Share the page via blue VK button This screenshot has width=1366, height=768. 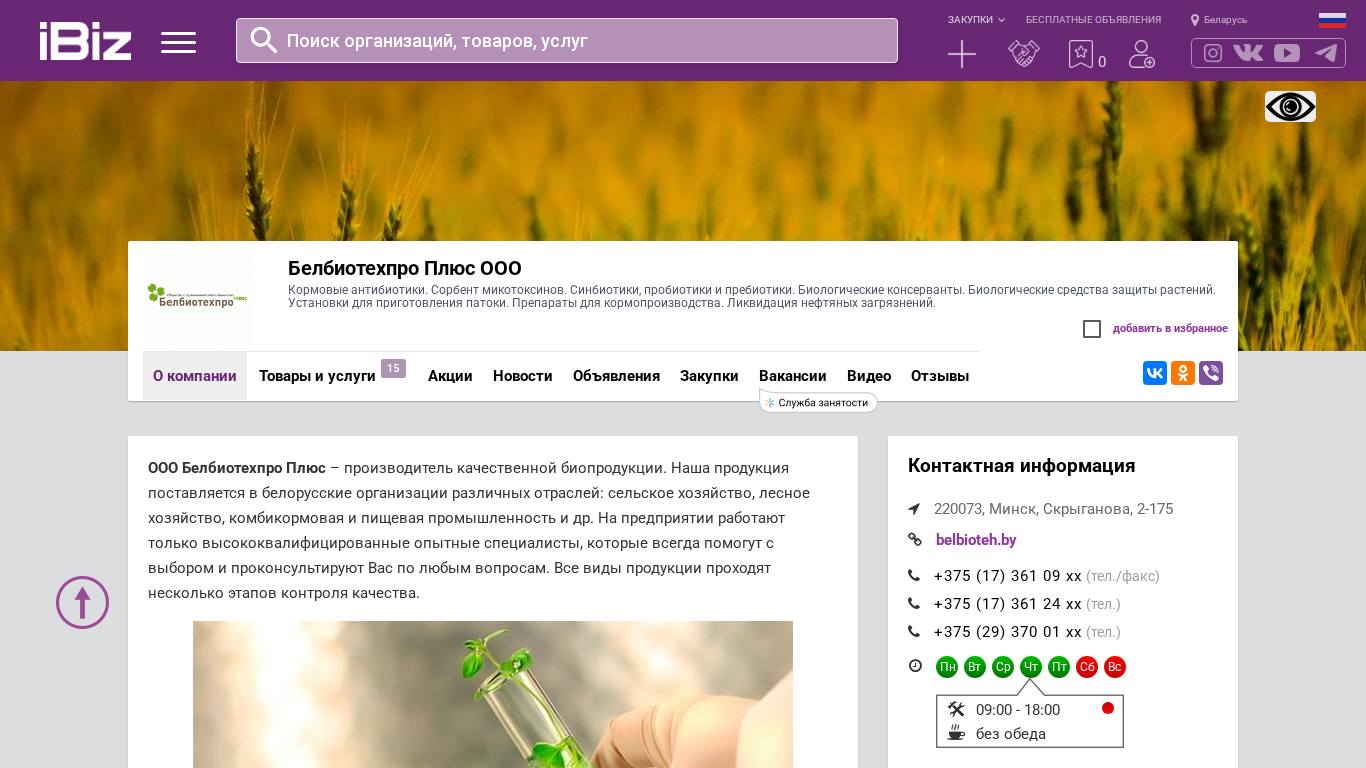pyautogui.click(x=1155, y=373)
